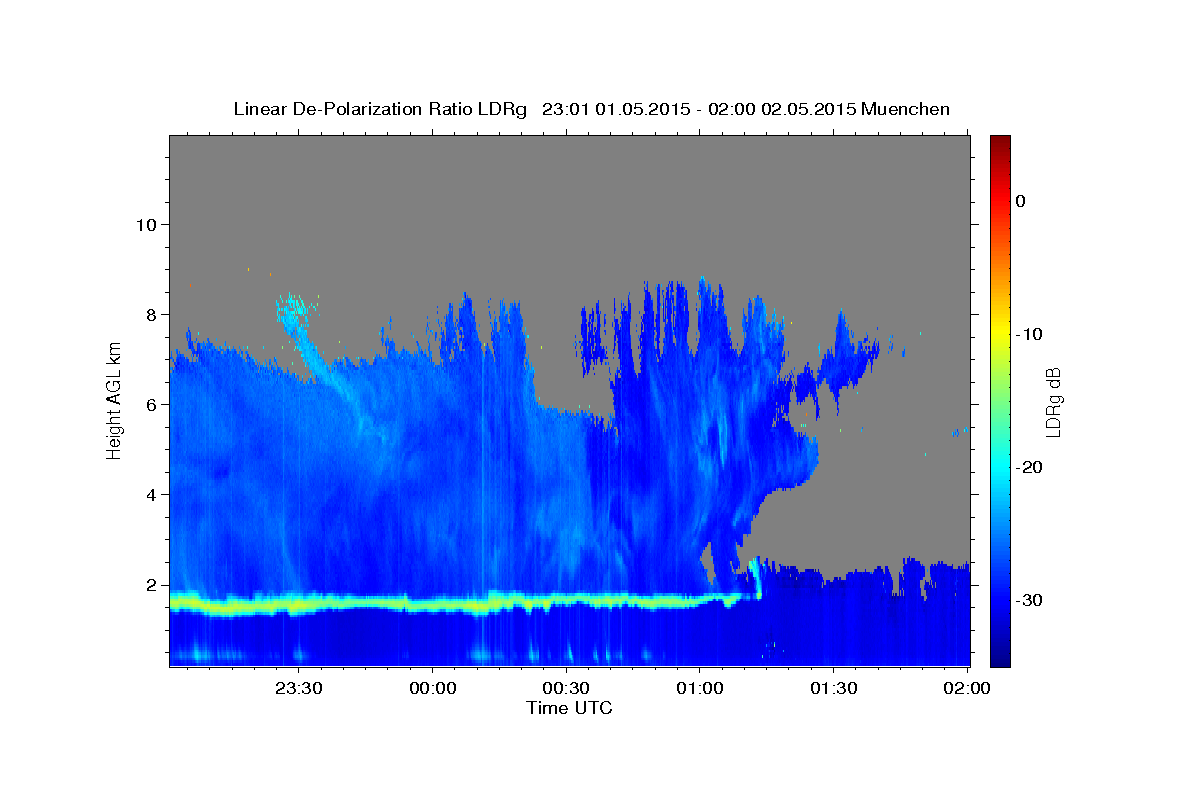
Task: Click the end time '02:00 02.05.2015' in the title
Action: pos(782,109)
